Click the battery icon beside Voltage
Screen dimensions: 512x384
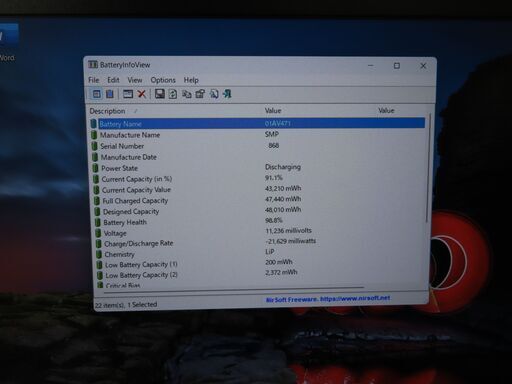point(98,233)
